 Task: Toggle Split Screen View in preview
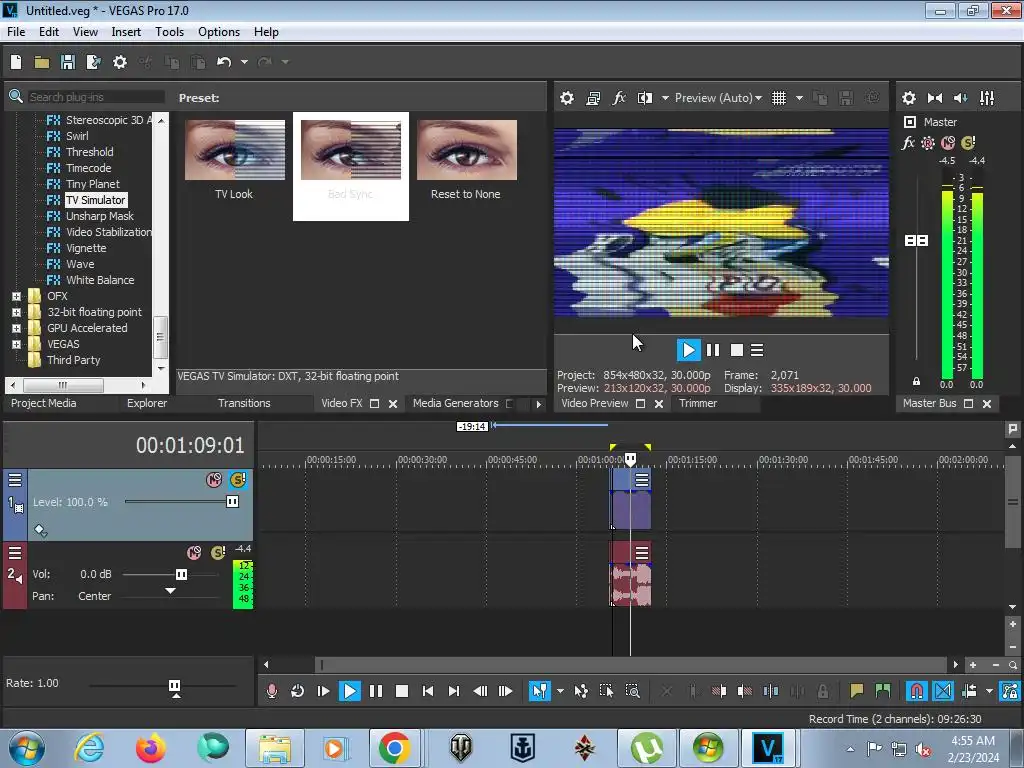[645, 98]
